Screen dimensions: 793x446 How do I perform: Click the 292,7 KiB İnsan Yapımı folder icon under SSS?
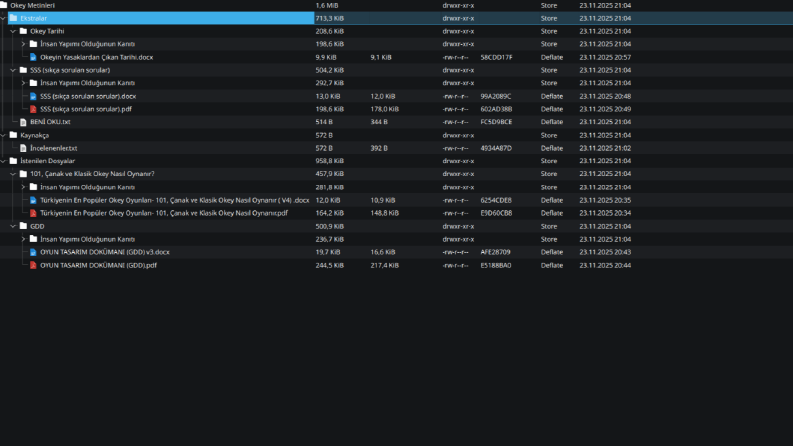pos(33,83)
